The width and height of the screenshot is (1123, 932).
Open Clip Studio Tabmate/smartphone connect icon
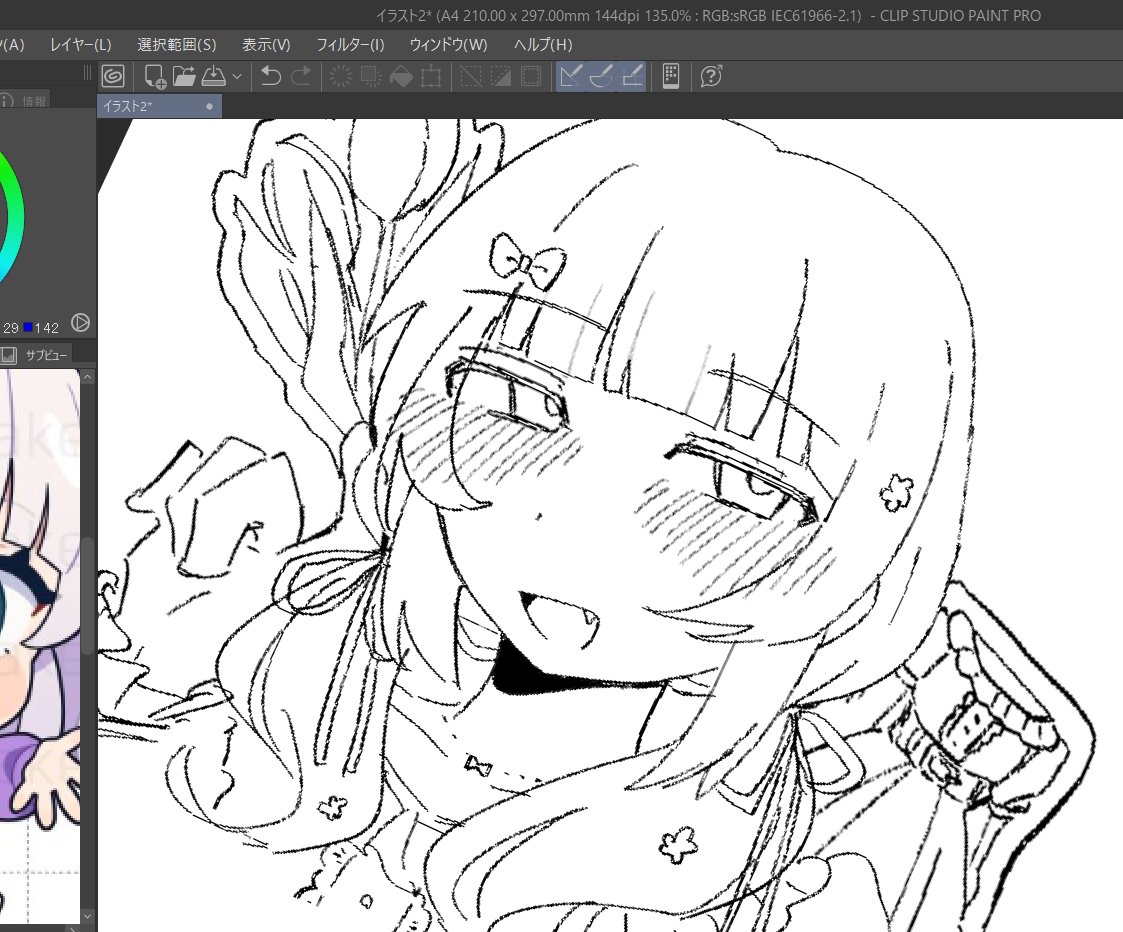pyautogui.click(x=671, y=76)
